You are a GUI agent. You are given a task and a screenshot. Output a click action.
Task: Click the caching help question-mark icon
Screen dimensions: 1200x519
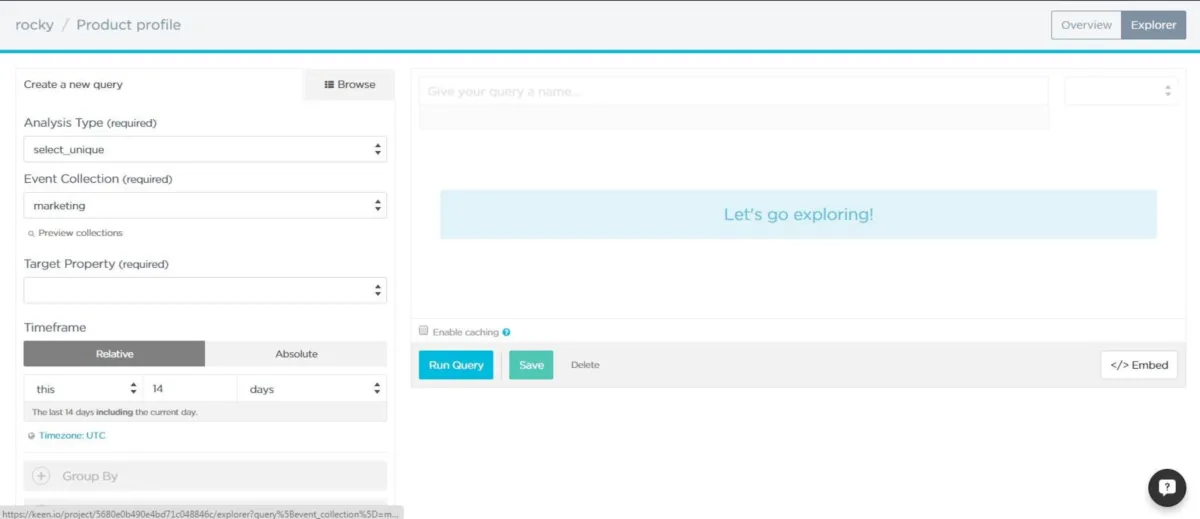point(507,332)
